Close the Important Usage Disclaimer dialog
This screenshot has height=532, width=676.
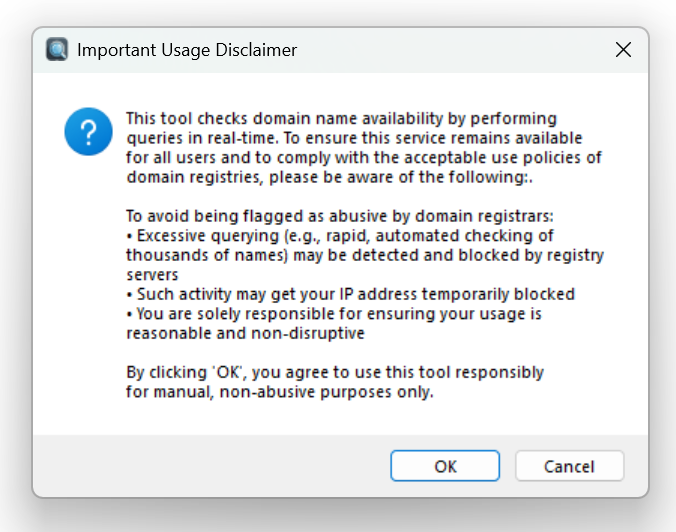pos(623,49)
